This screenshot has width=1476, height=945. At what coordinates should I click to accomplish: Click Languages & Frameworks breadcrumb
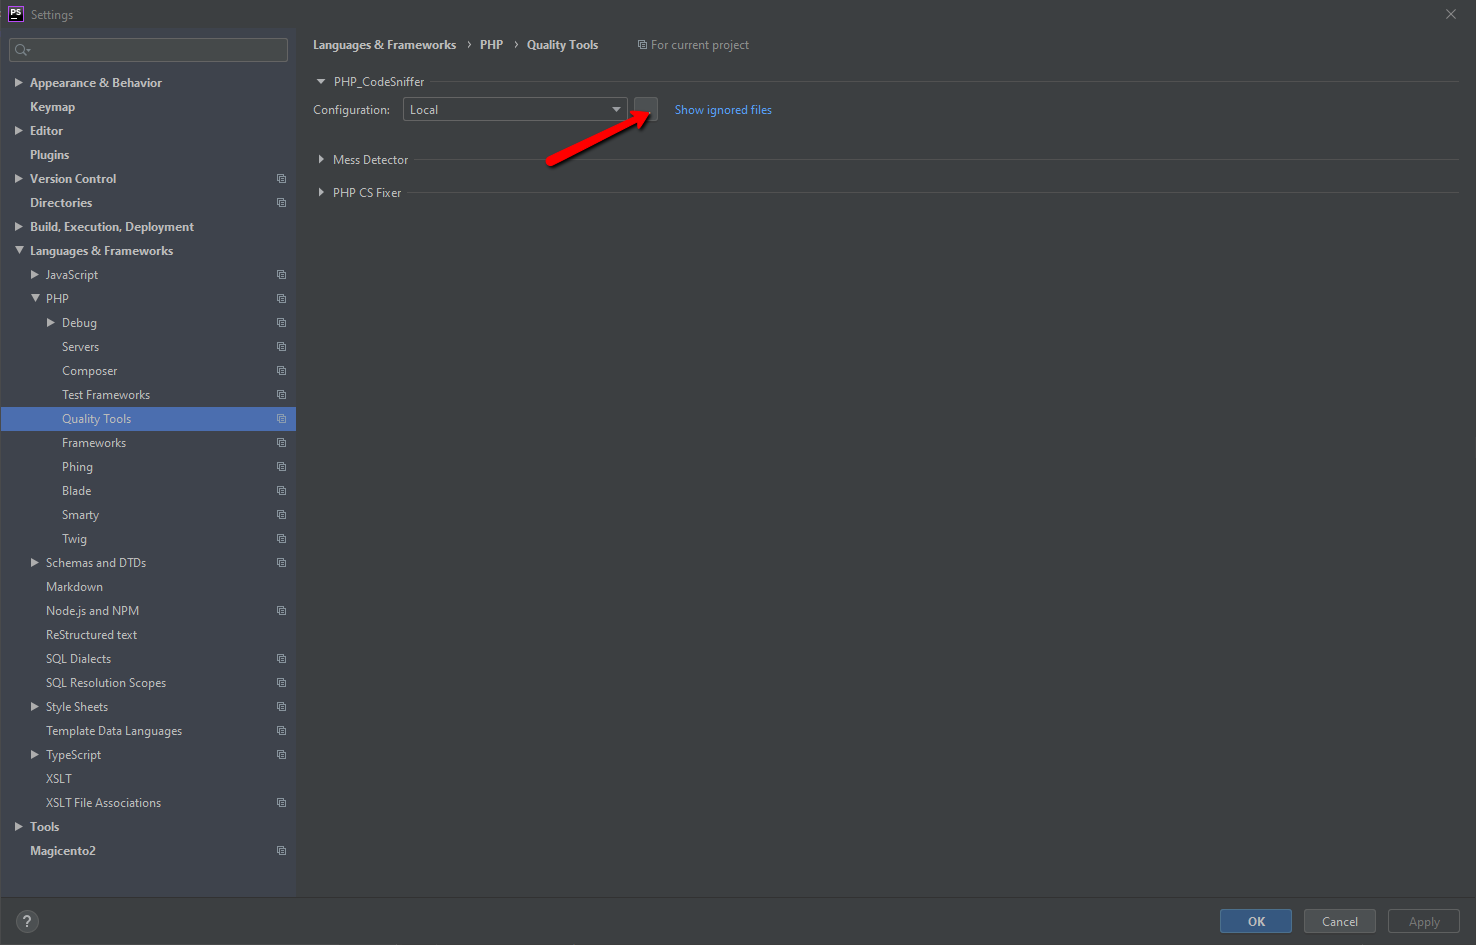point(384,45)
